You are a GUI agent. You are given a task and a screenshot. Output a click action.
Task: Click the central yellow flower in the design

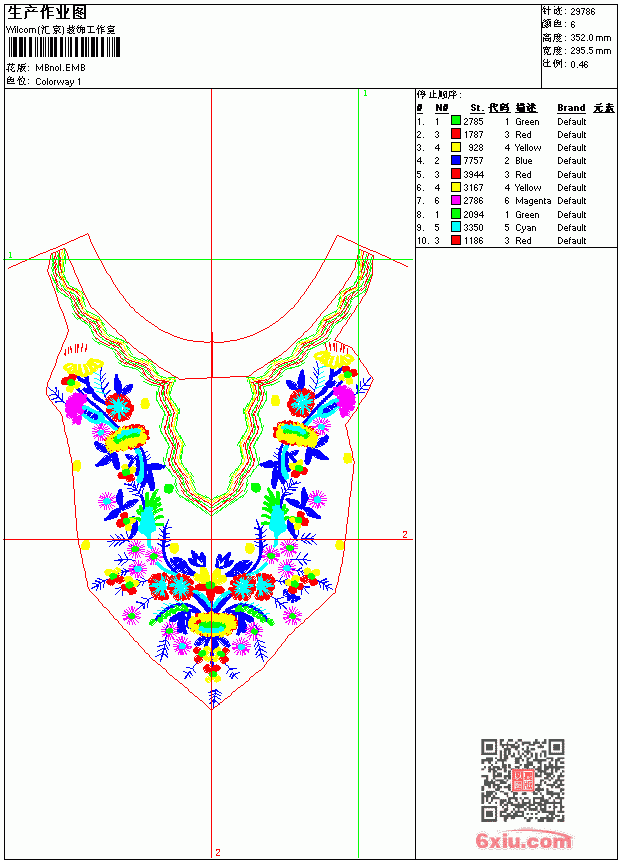pos(212,624)
